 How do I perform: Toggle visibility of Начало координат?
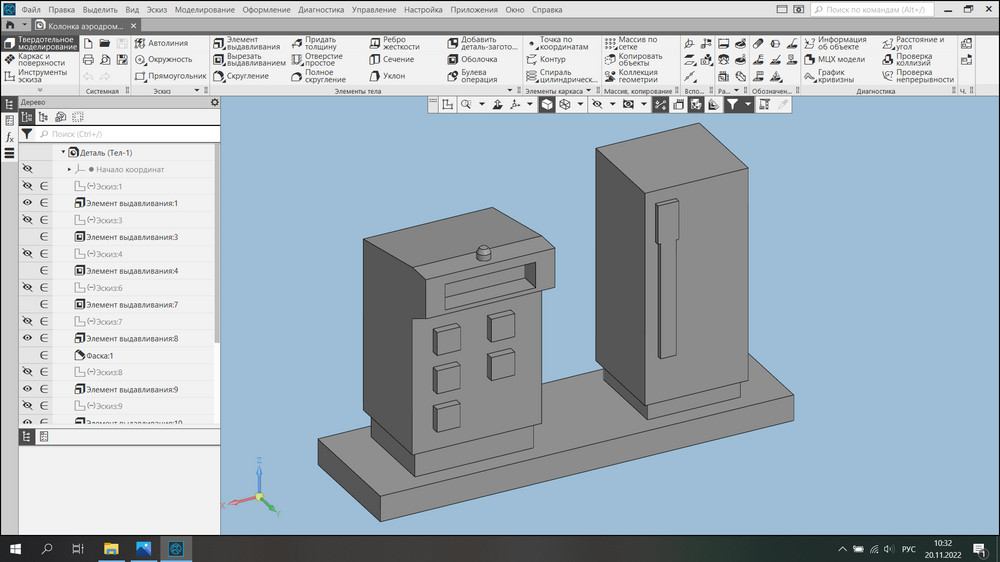click(27, 169)
